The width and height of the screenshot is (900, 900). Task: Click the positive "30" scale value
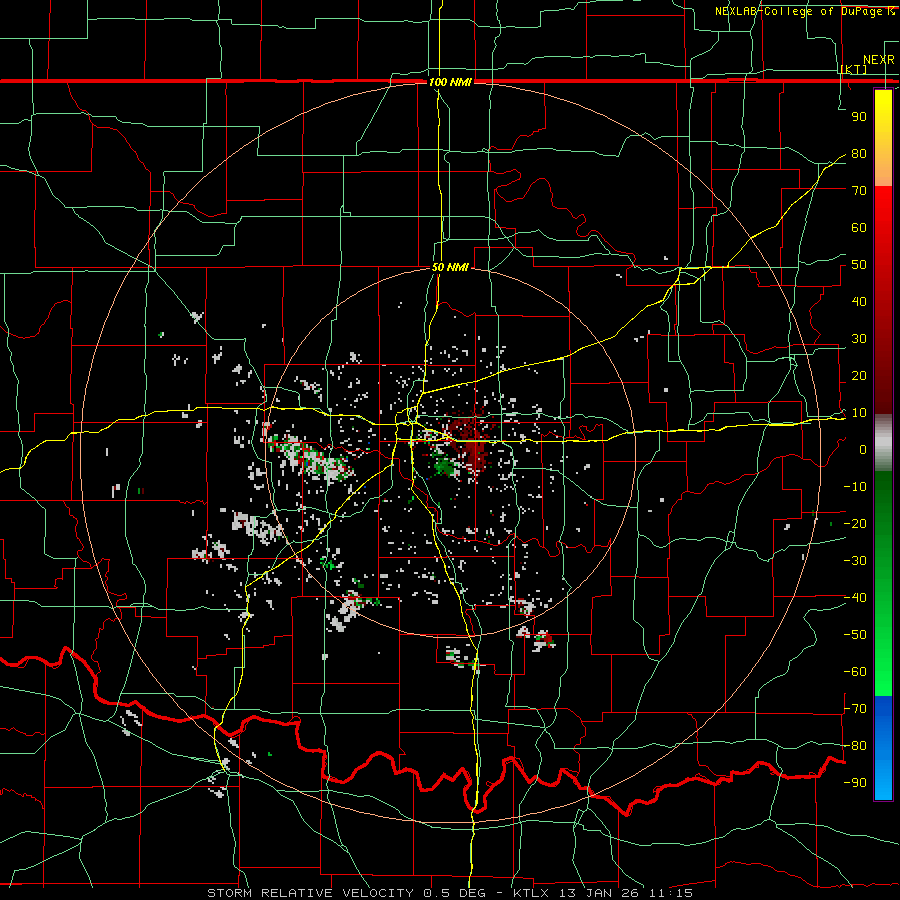point(859,339)
